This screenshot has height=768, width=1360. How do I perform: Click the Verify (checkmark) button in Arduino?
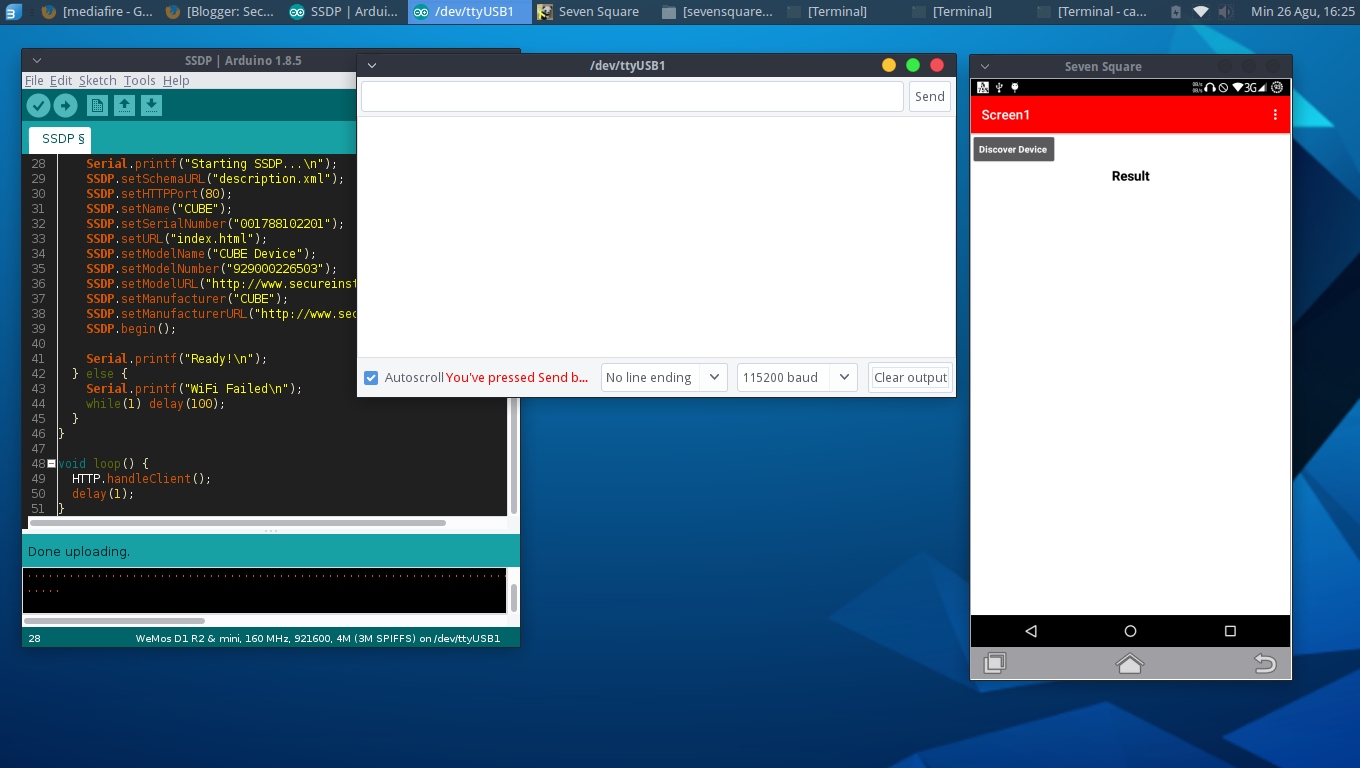point(37,104)
